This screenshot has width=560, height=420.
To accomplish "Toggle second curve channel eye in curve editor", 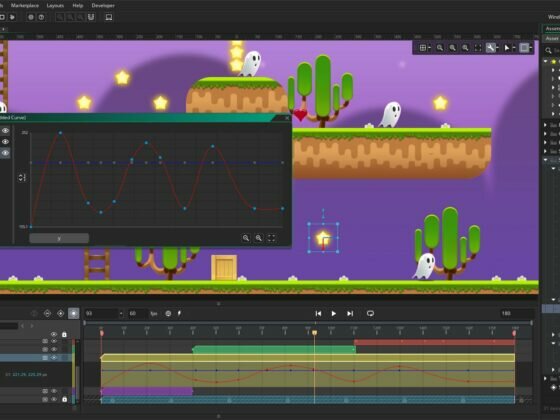I will 5,142.
